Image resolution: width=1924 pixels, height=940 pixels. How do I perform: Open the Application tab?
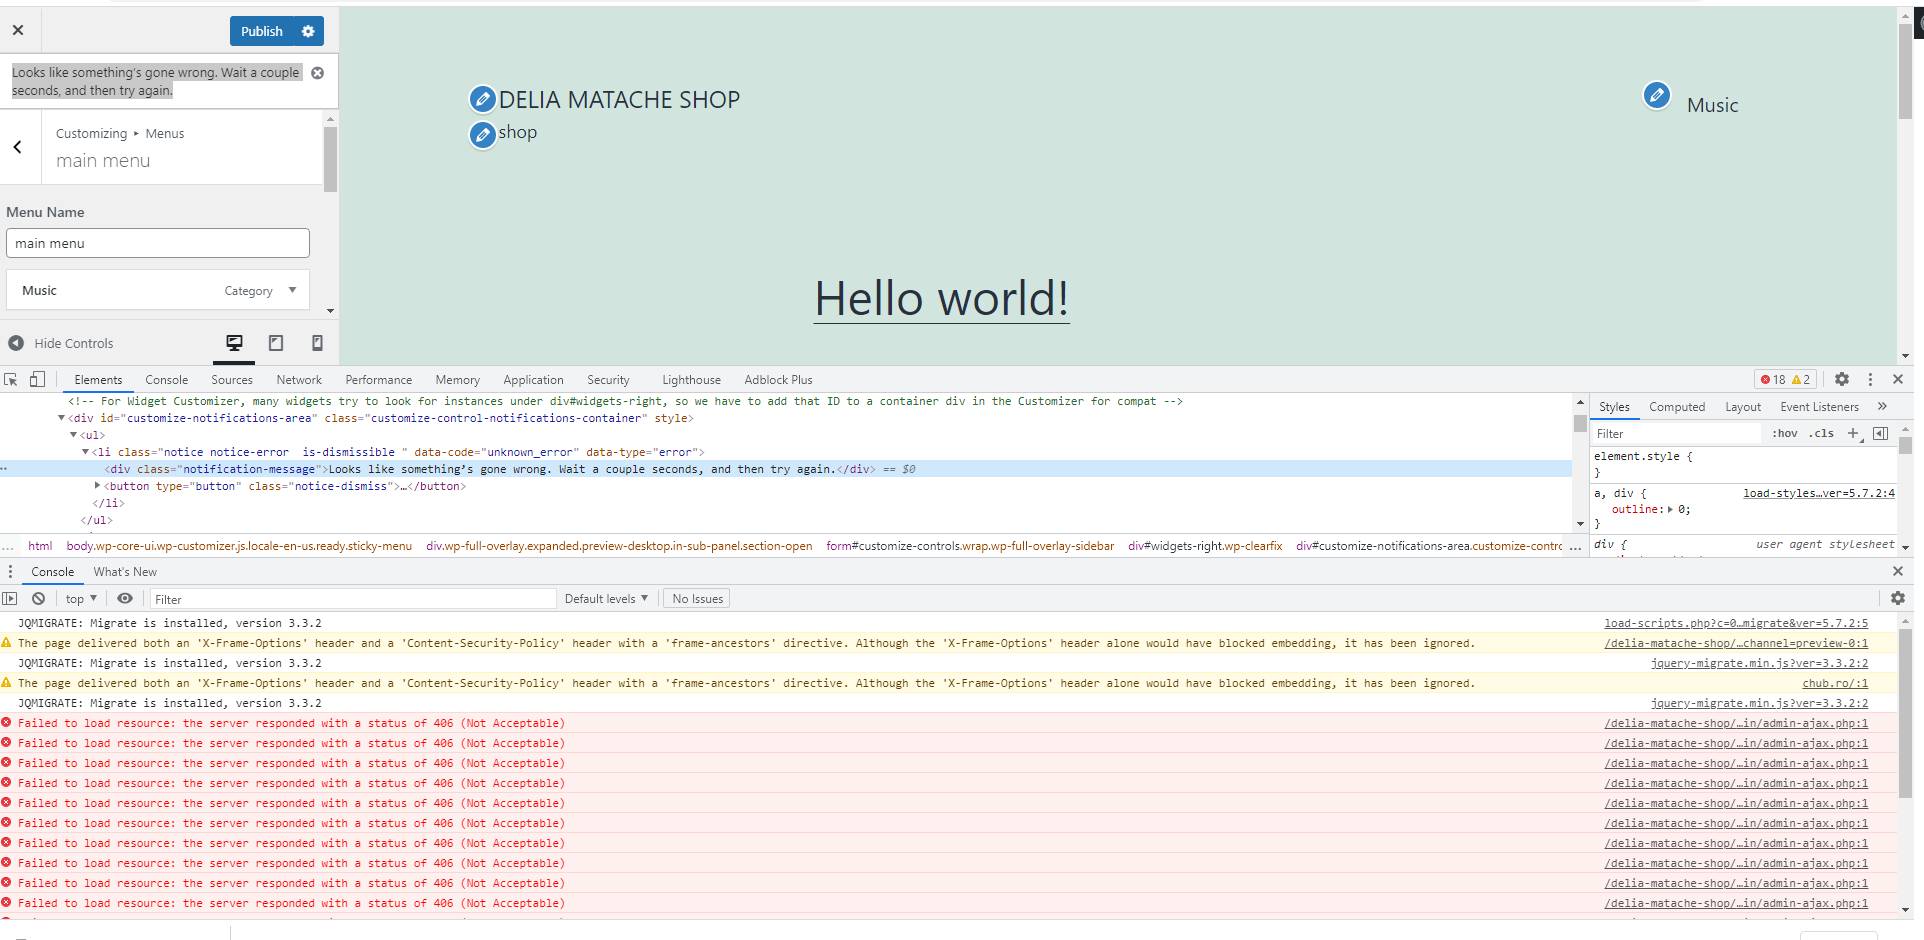coord(533,380)
